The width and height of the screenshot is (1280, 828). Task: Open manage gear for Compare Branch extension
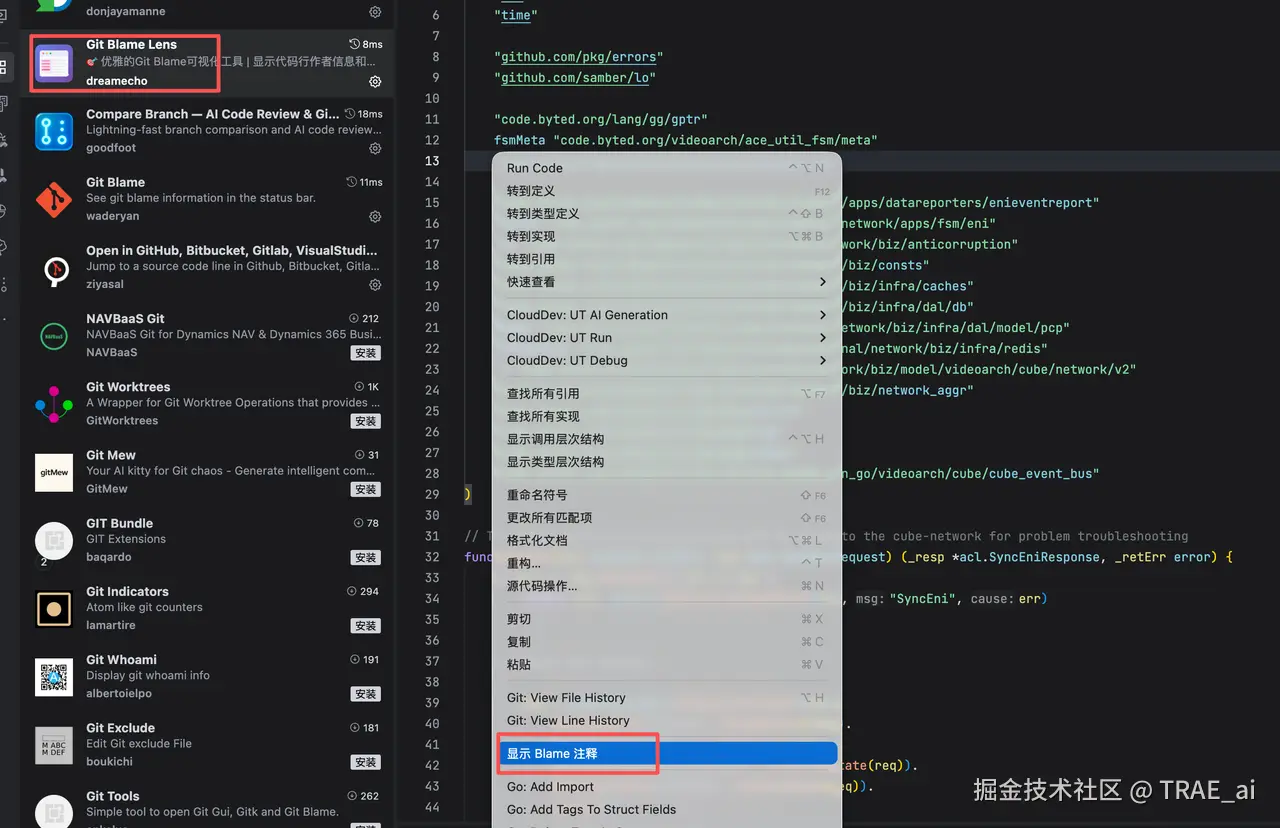click(375, 148)
